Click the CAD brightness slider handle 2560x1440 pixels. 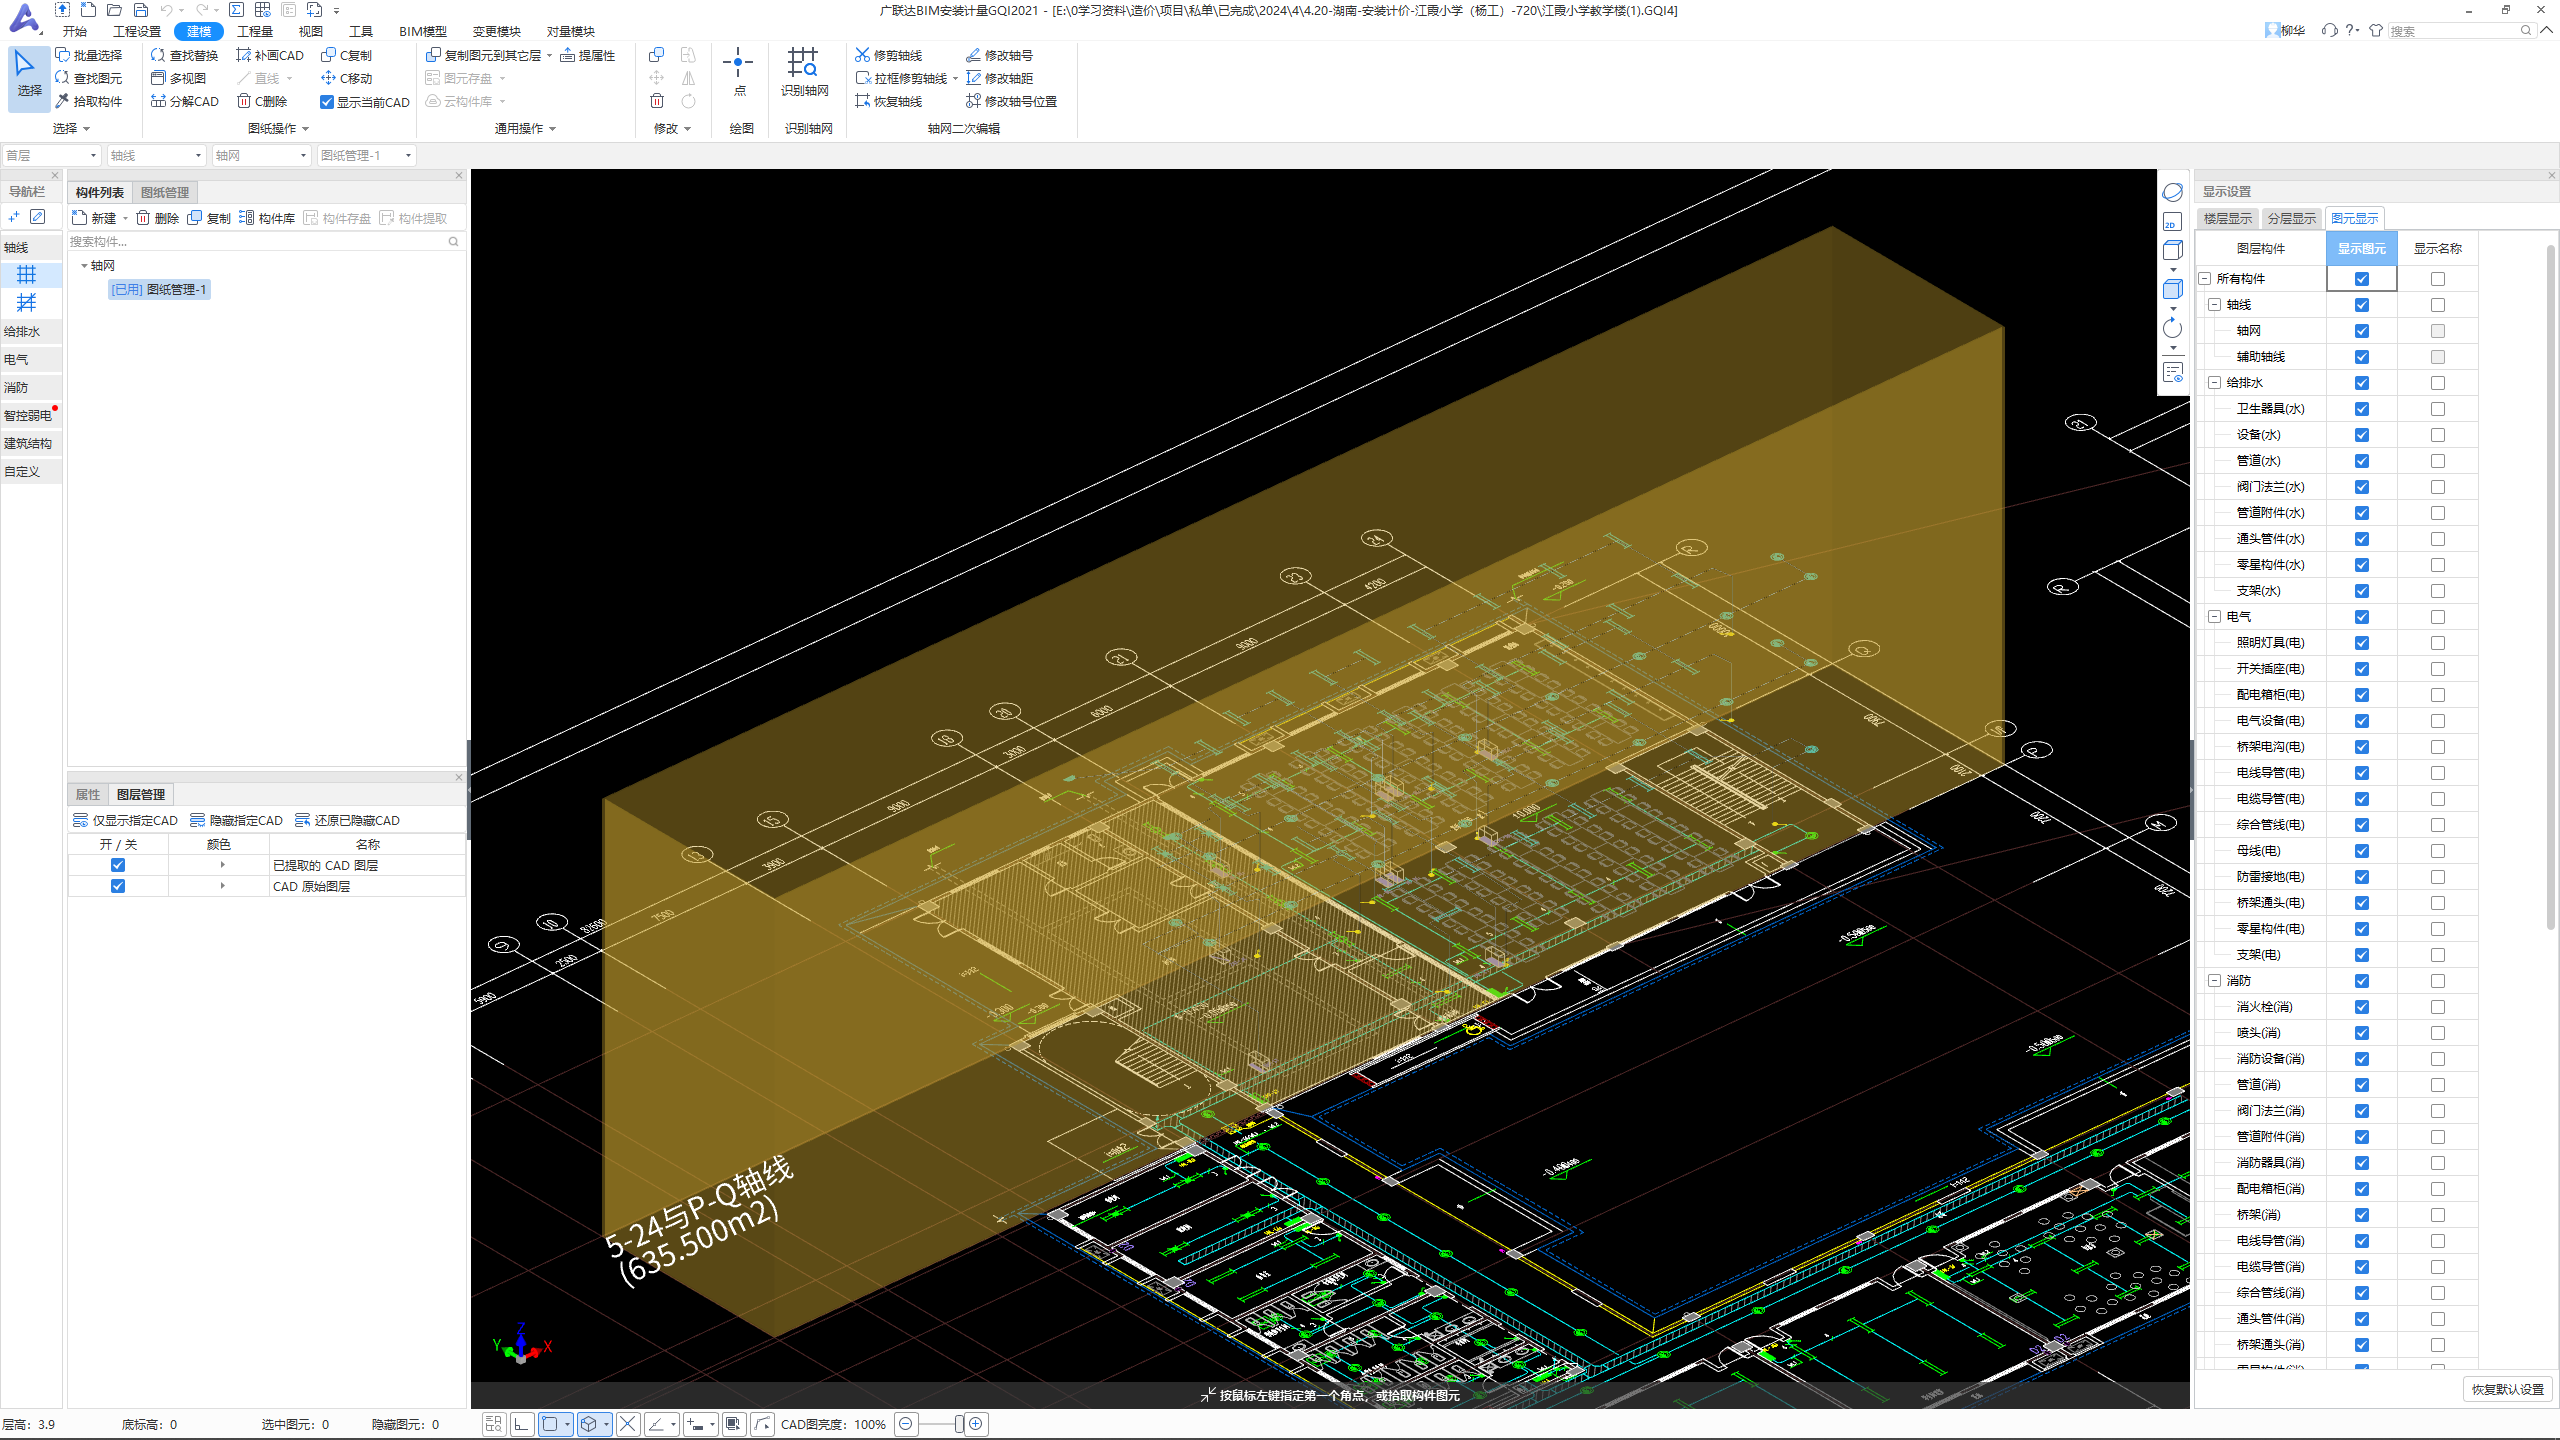coord(959,1424)
